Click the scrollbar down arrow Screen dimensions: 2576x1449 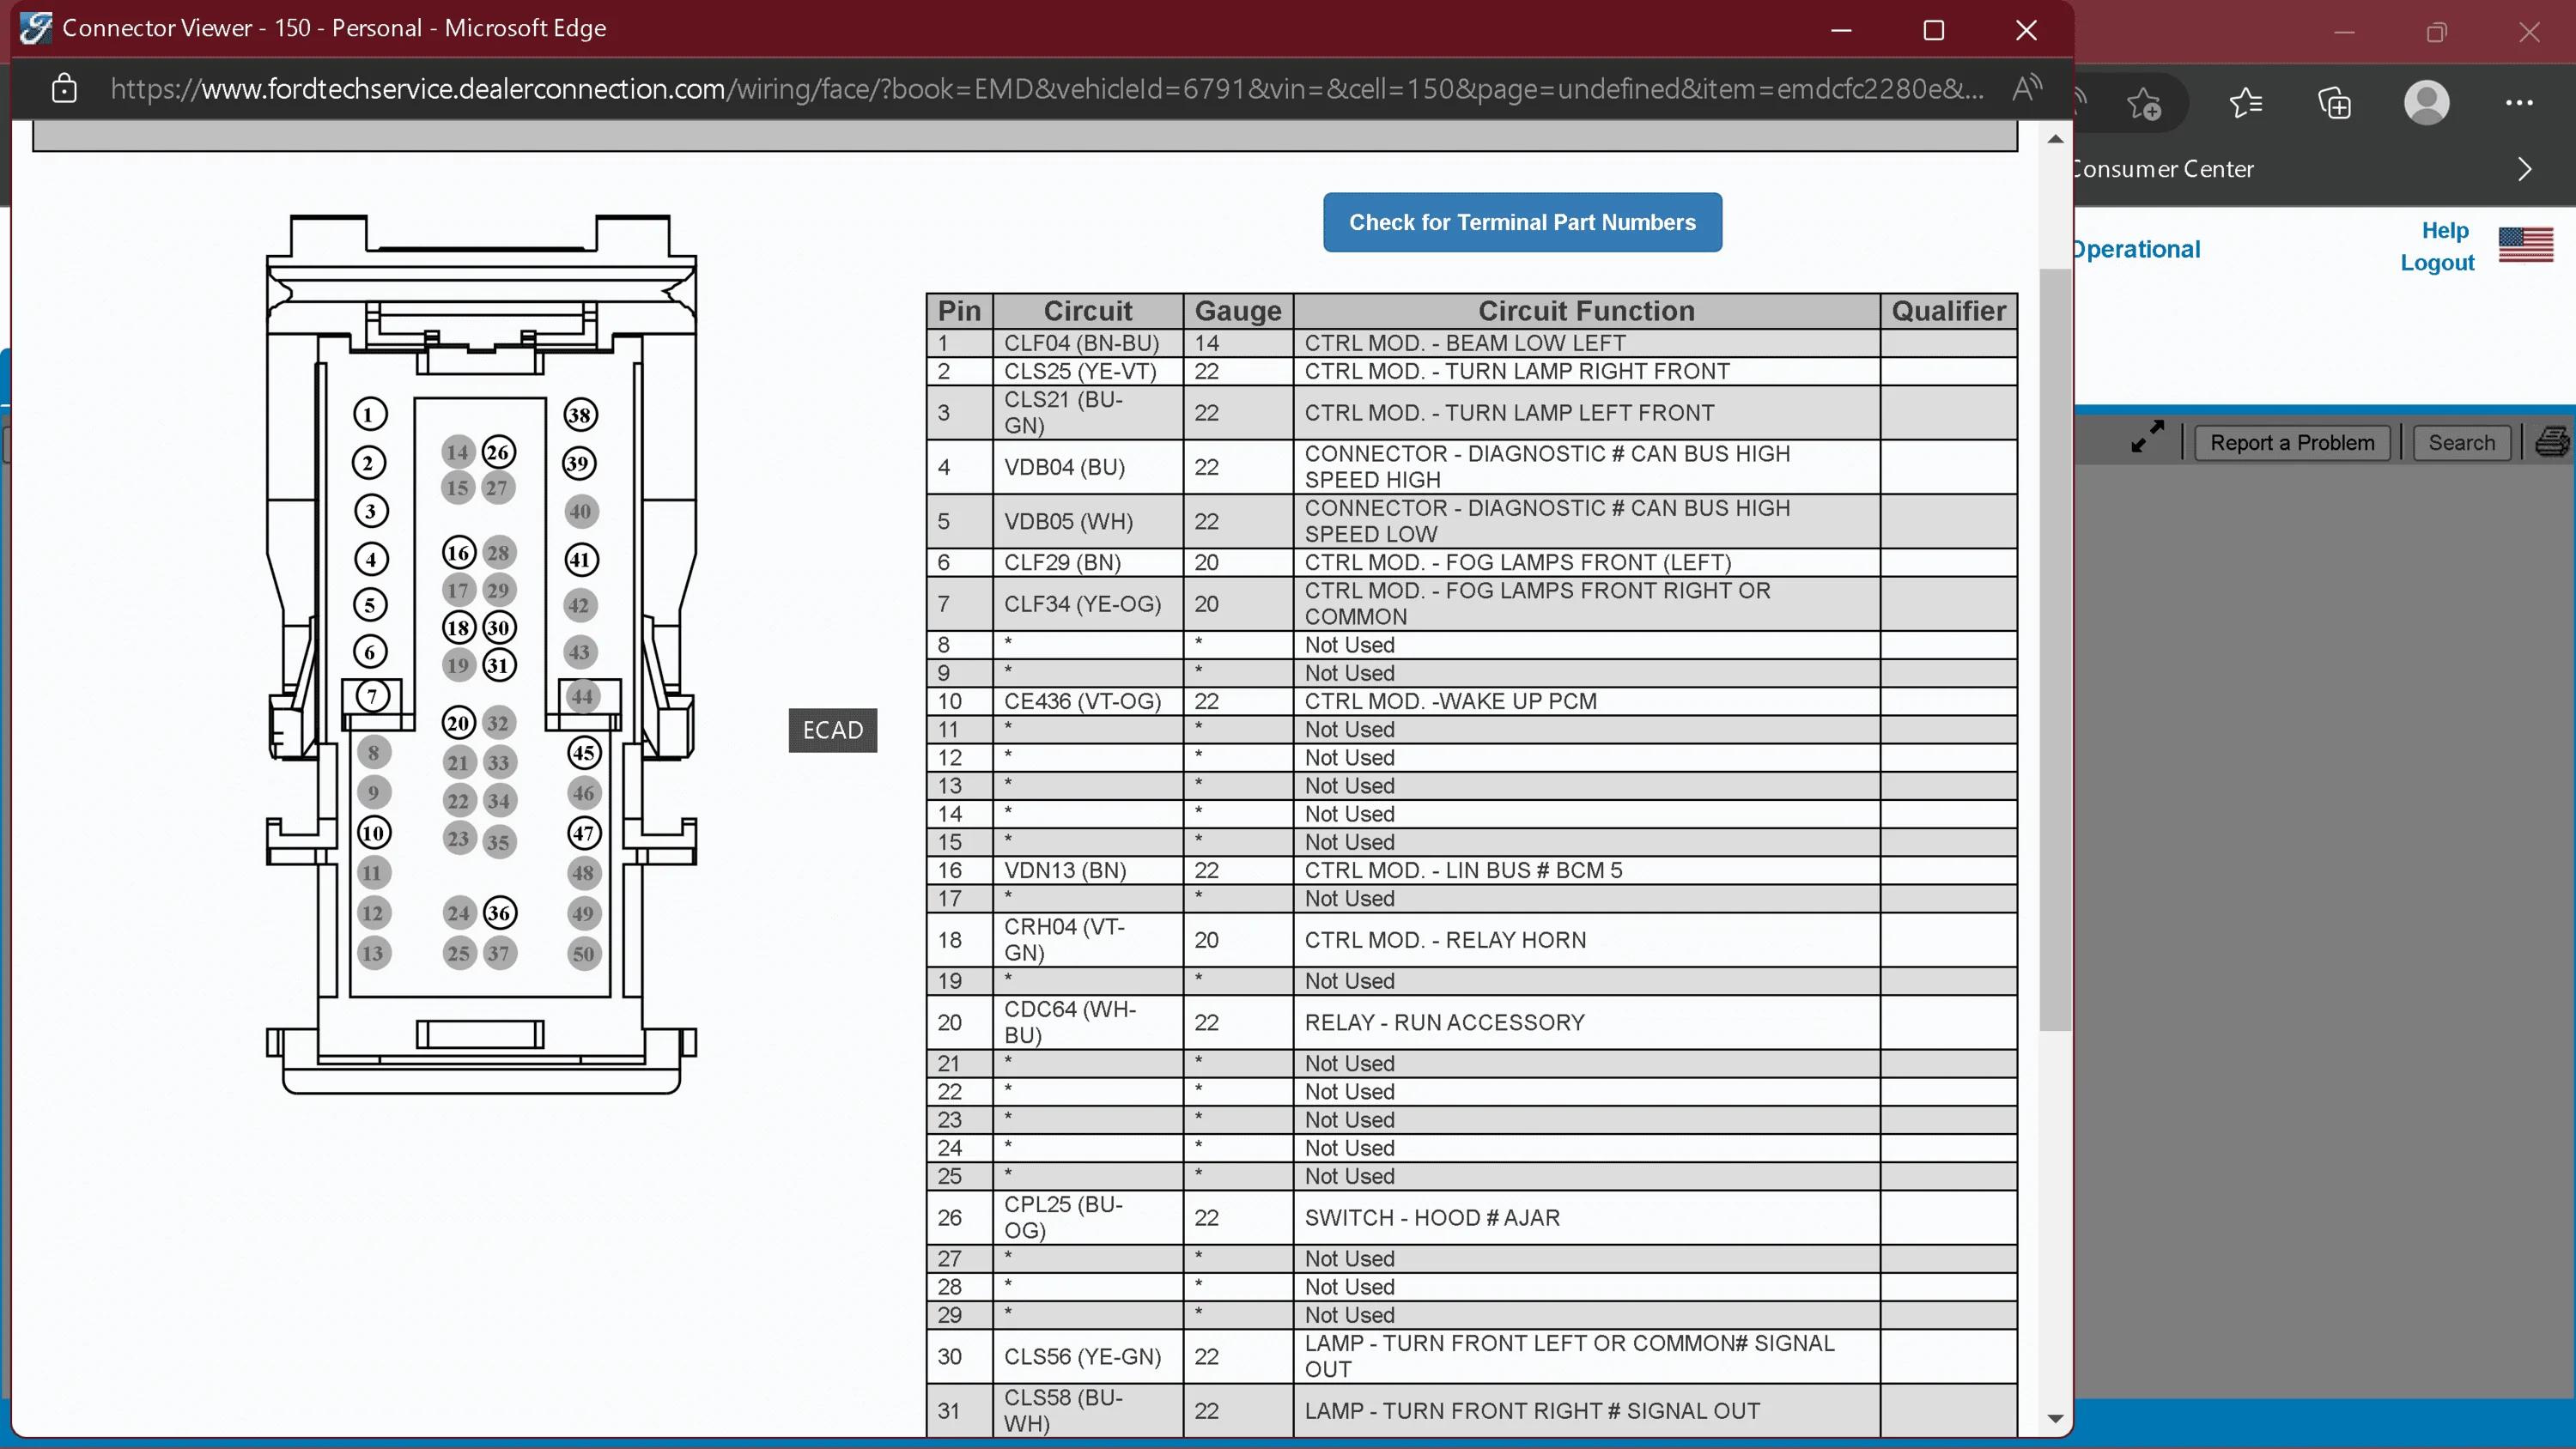tap(2055, 1418)
